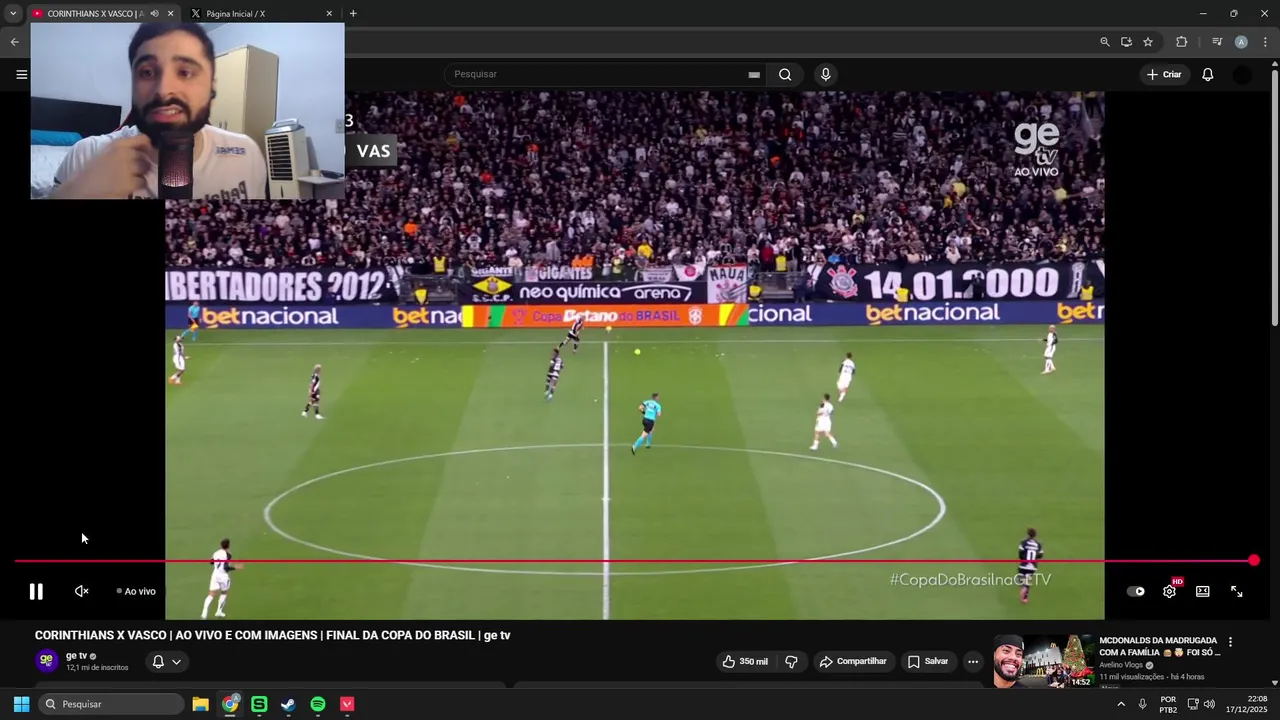Open the YouTube account avatar menu
This screenshot has width=1280, height=720.
(x=1242, y=75)
